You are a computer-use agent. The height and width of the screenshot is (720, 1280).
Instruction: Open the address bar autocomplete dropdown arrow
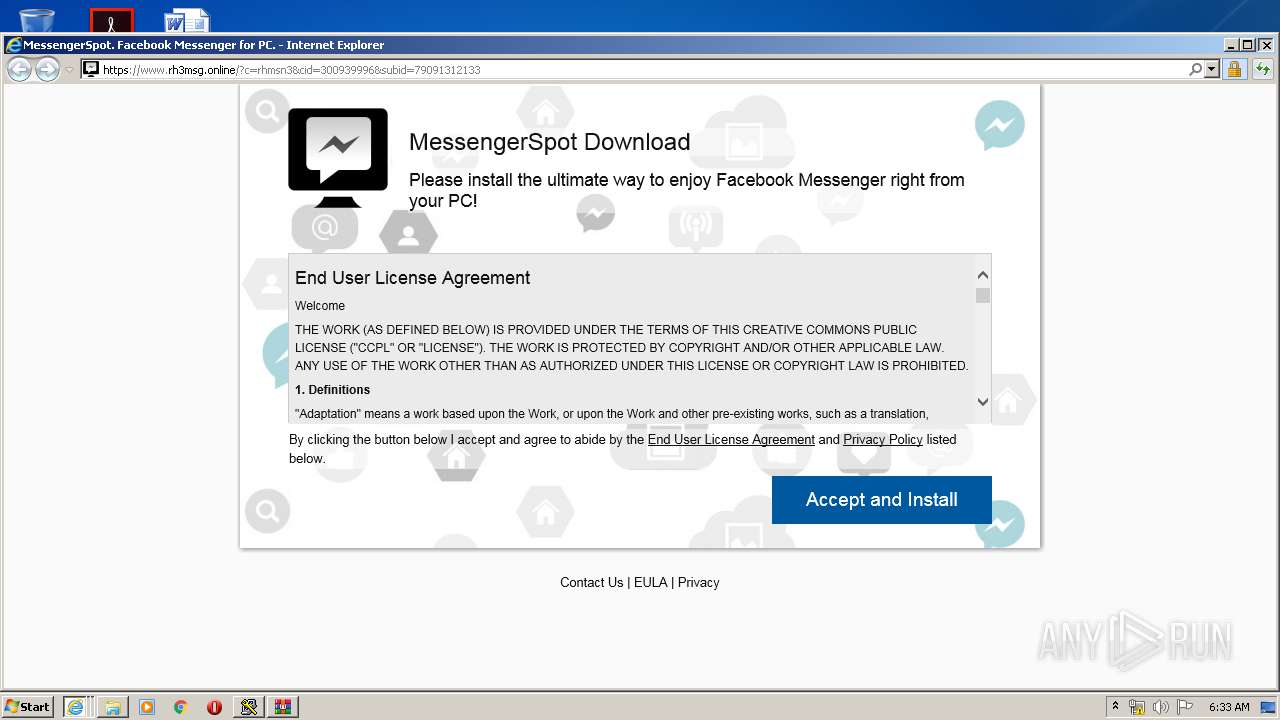[x=1212, y=70]
